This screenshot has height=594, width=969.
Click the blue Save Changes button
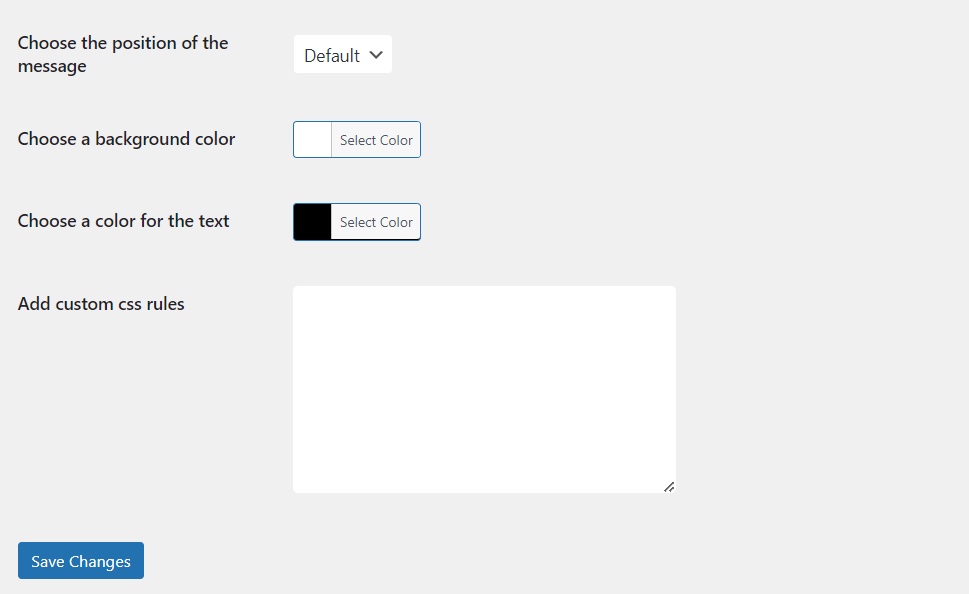(81, 561)
